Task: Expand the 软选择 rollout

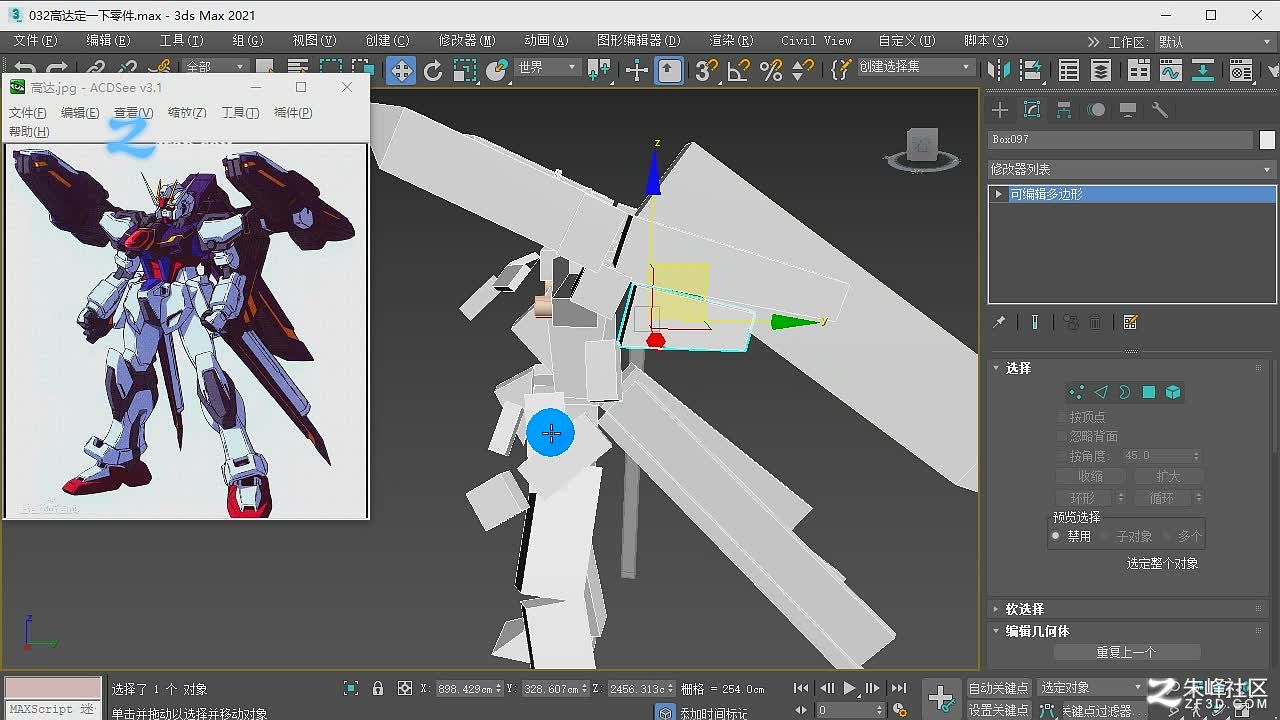Action: click(1024, 609)
